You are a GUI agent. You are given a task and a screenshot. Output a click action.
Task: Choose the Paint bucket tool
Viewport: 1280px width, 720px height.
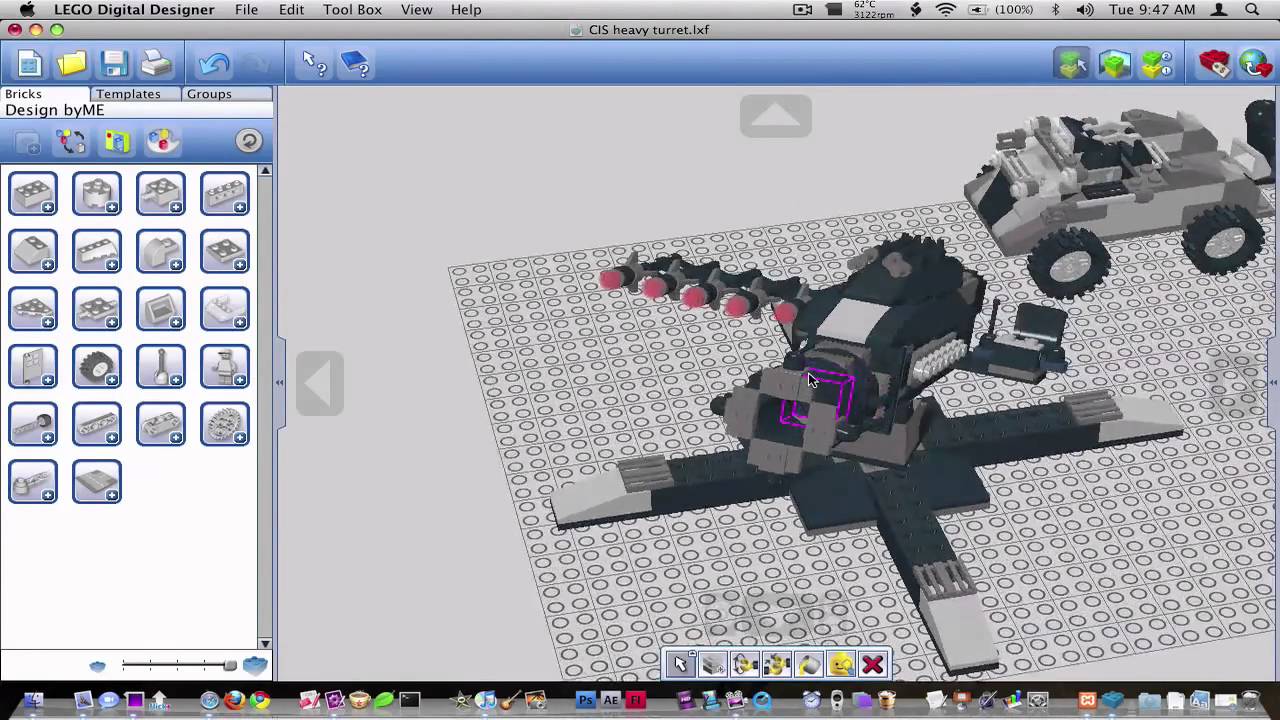click(809, 664)
